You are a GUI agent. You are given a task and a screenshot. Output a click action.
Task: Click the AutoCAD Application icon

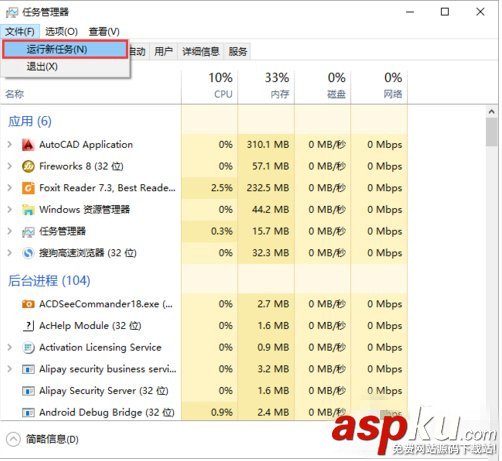coord(28,145)
